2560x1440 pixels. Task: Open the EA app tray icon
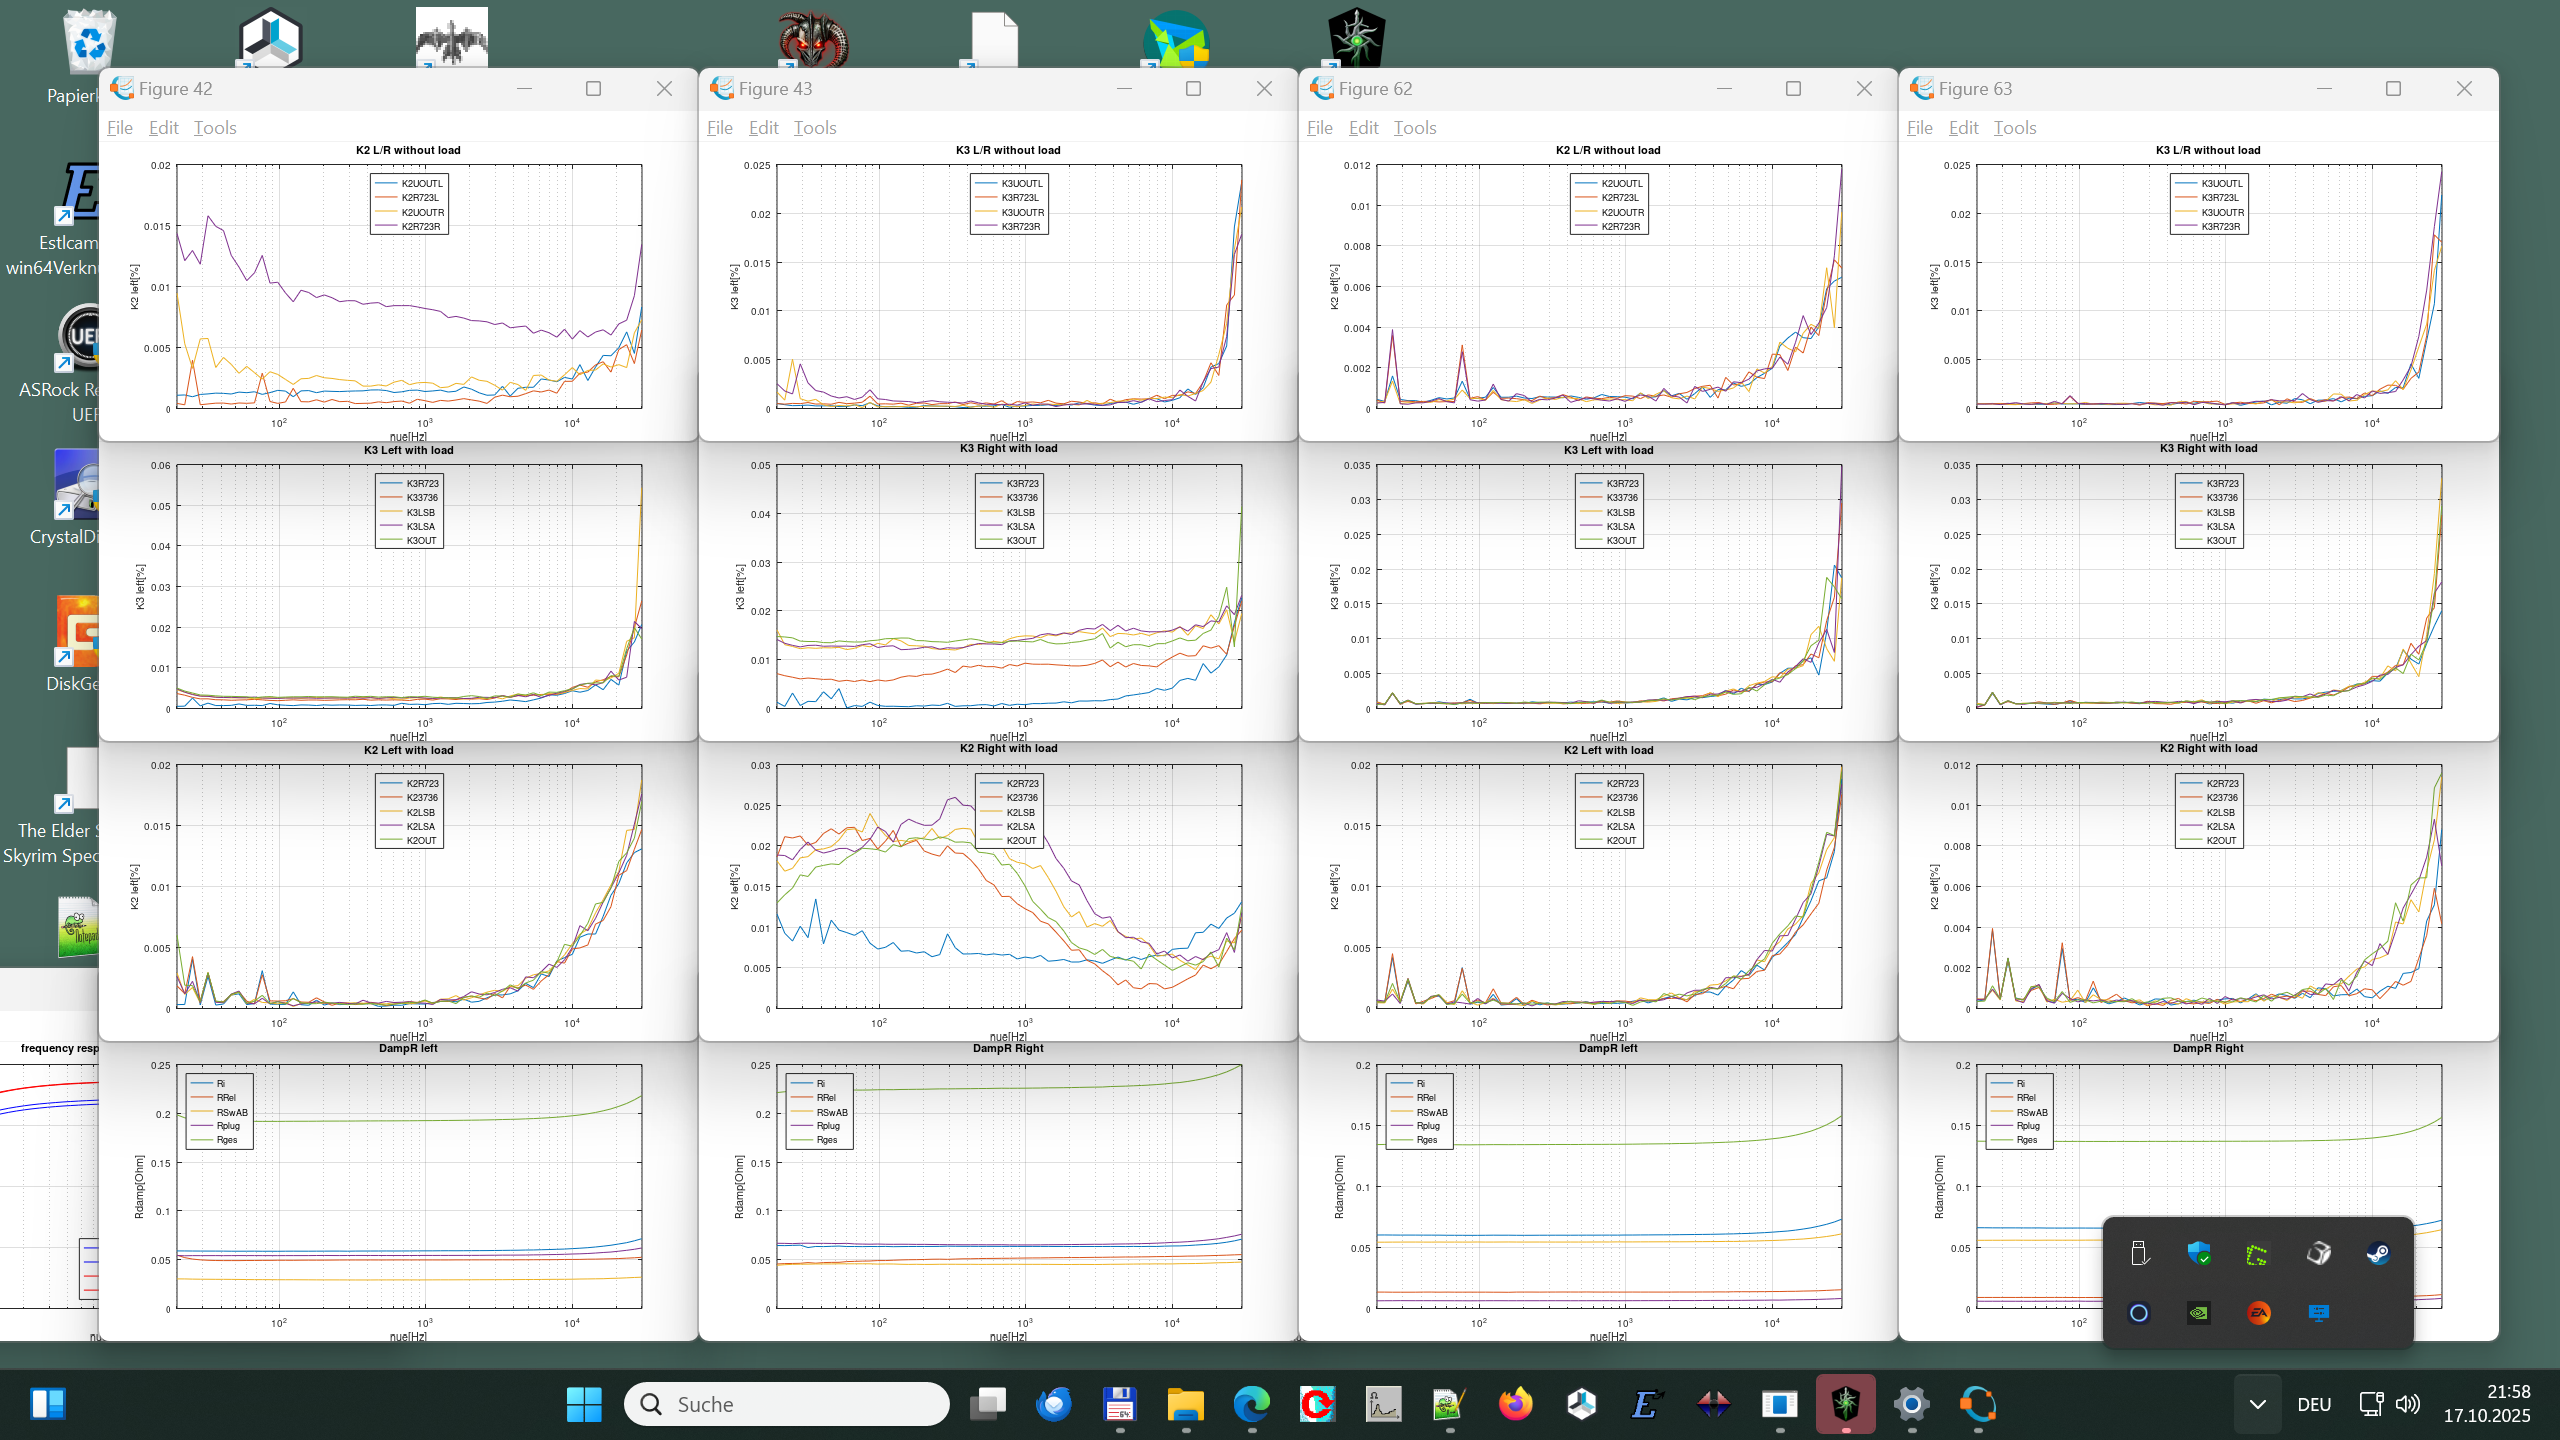(x=2258, y=1313)
